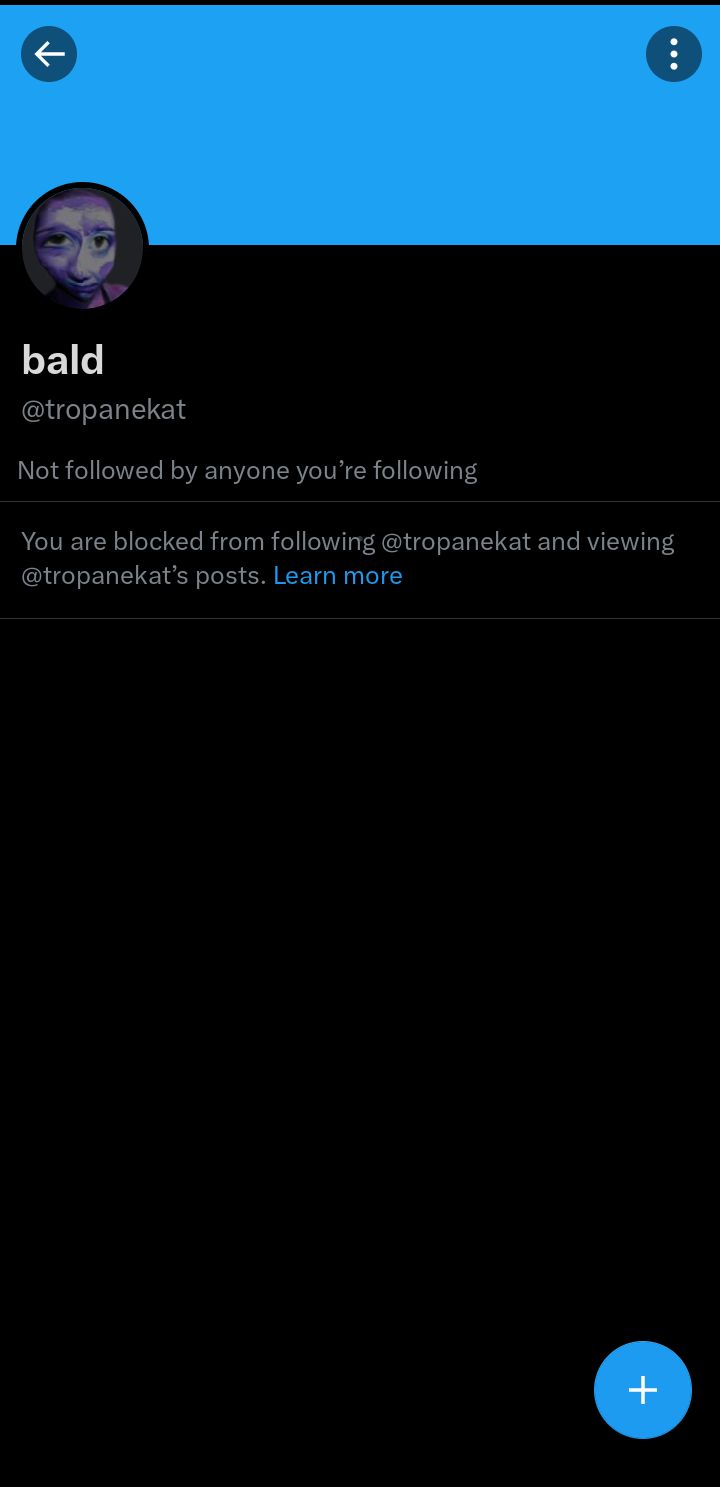Viewport: 720px width, 1487px height.
Task: Click the white plus symbol inside the floating button
Action: (x=643, y=1390)
